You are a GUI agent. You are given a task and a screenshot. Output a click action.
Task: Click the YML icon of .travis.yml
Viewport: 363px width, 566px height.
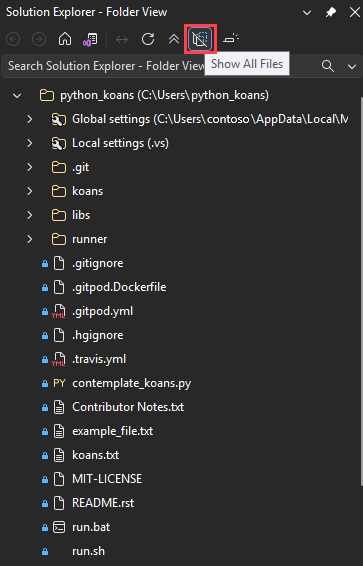59,359
